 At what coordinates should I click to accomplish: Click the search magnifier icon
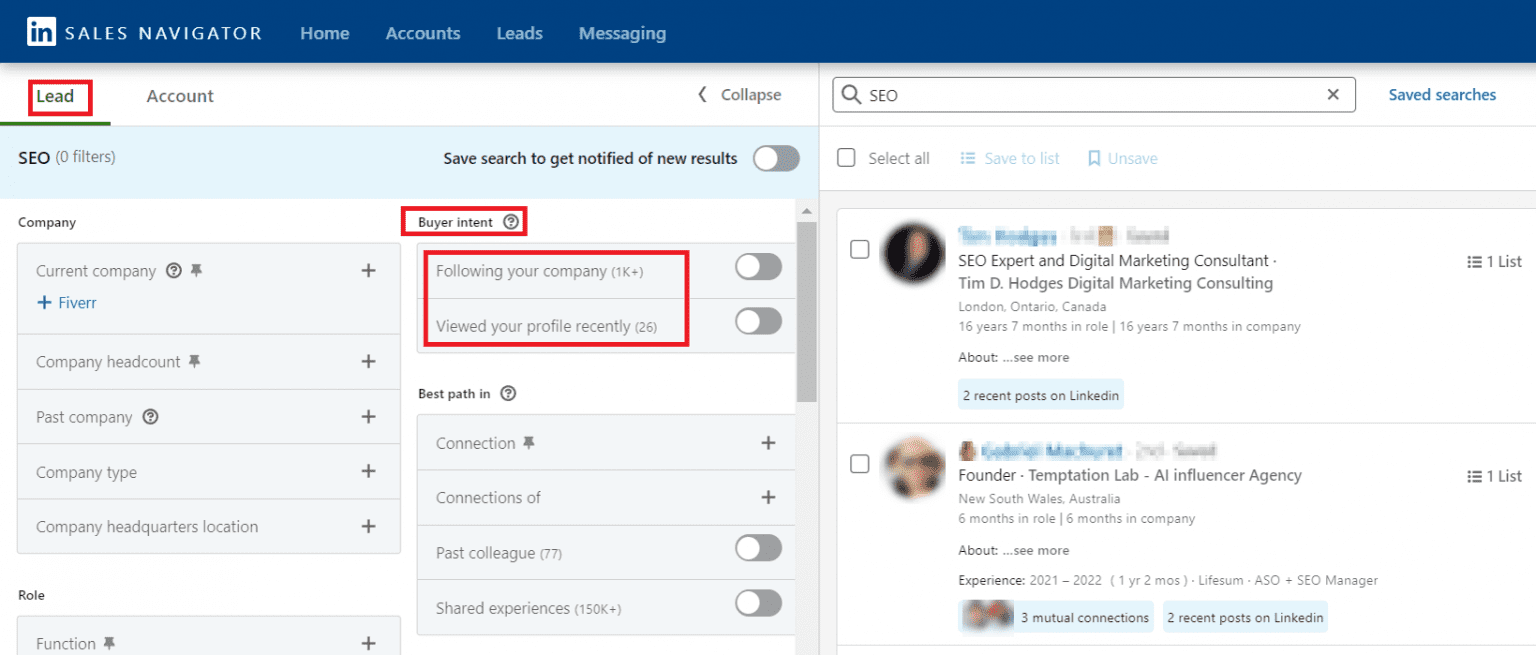(x=850, y=94)
